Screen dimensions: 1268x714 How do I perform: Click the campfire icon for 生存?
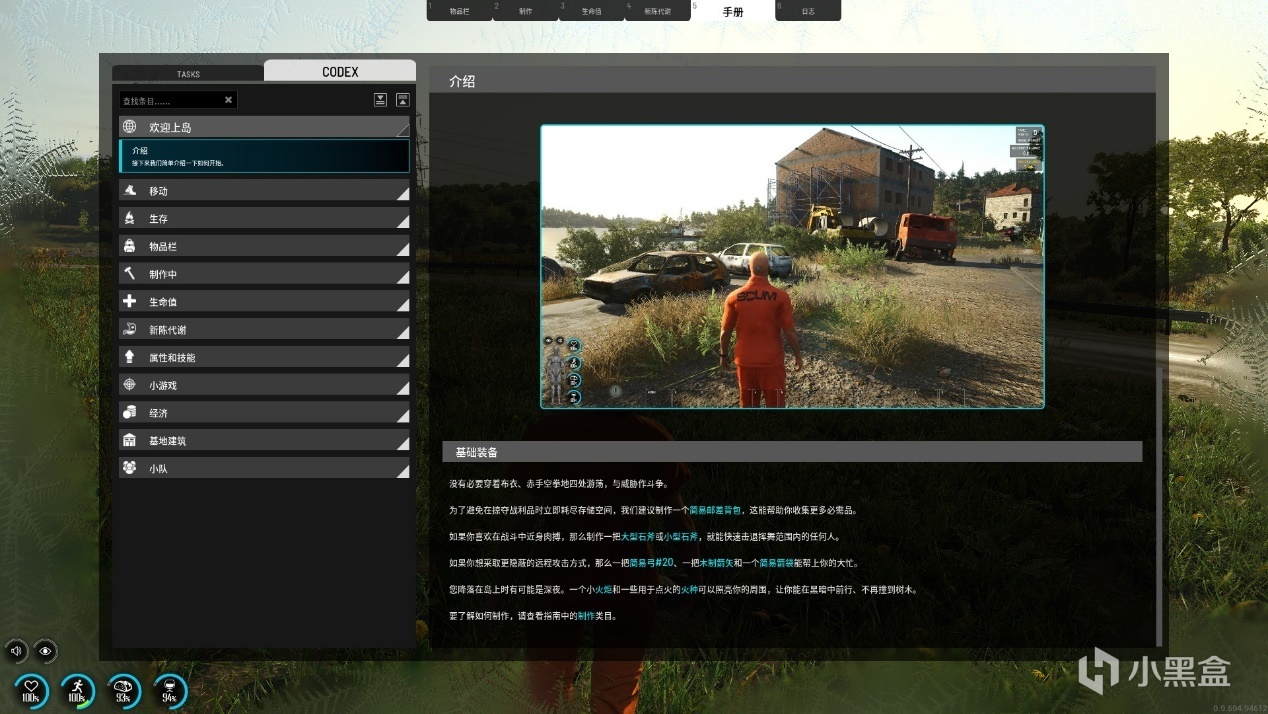(129, 218)
